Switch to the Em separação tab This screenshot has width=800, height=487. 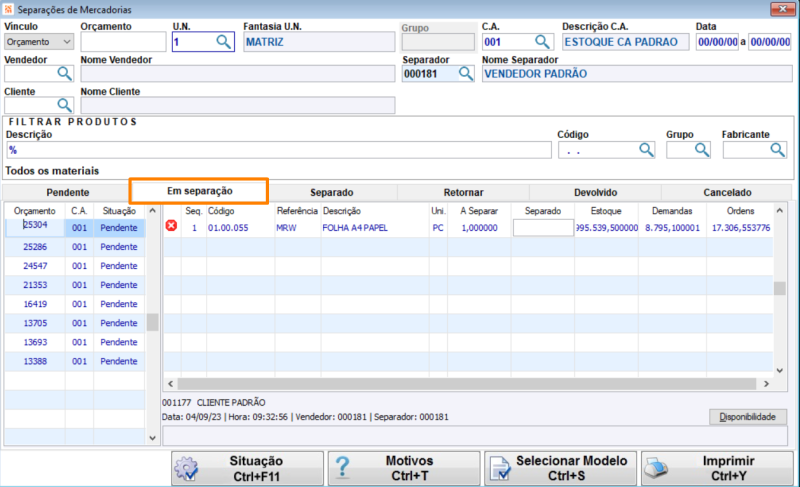[x=199, y=191]
